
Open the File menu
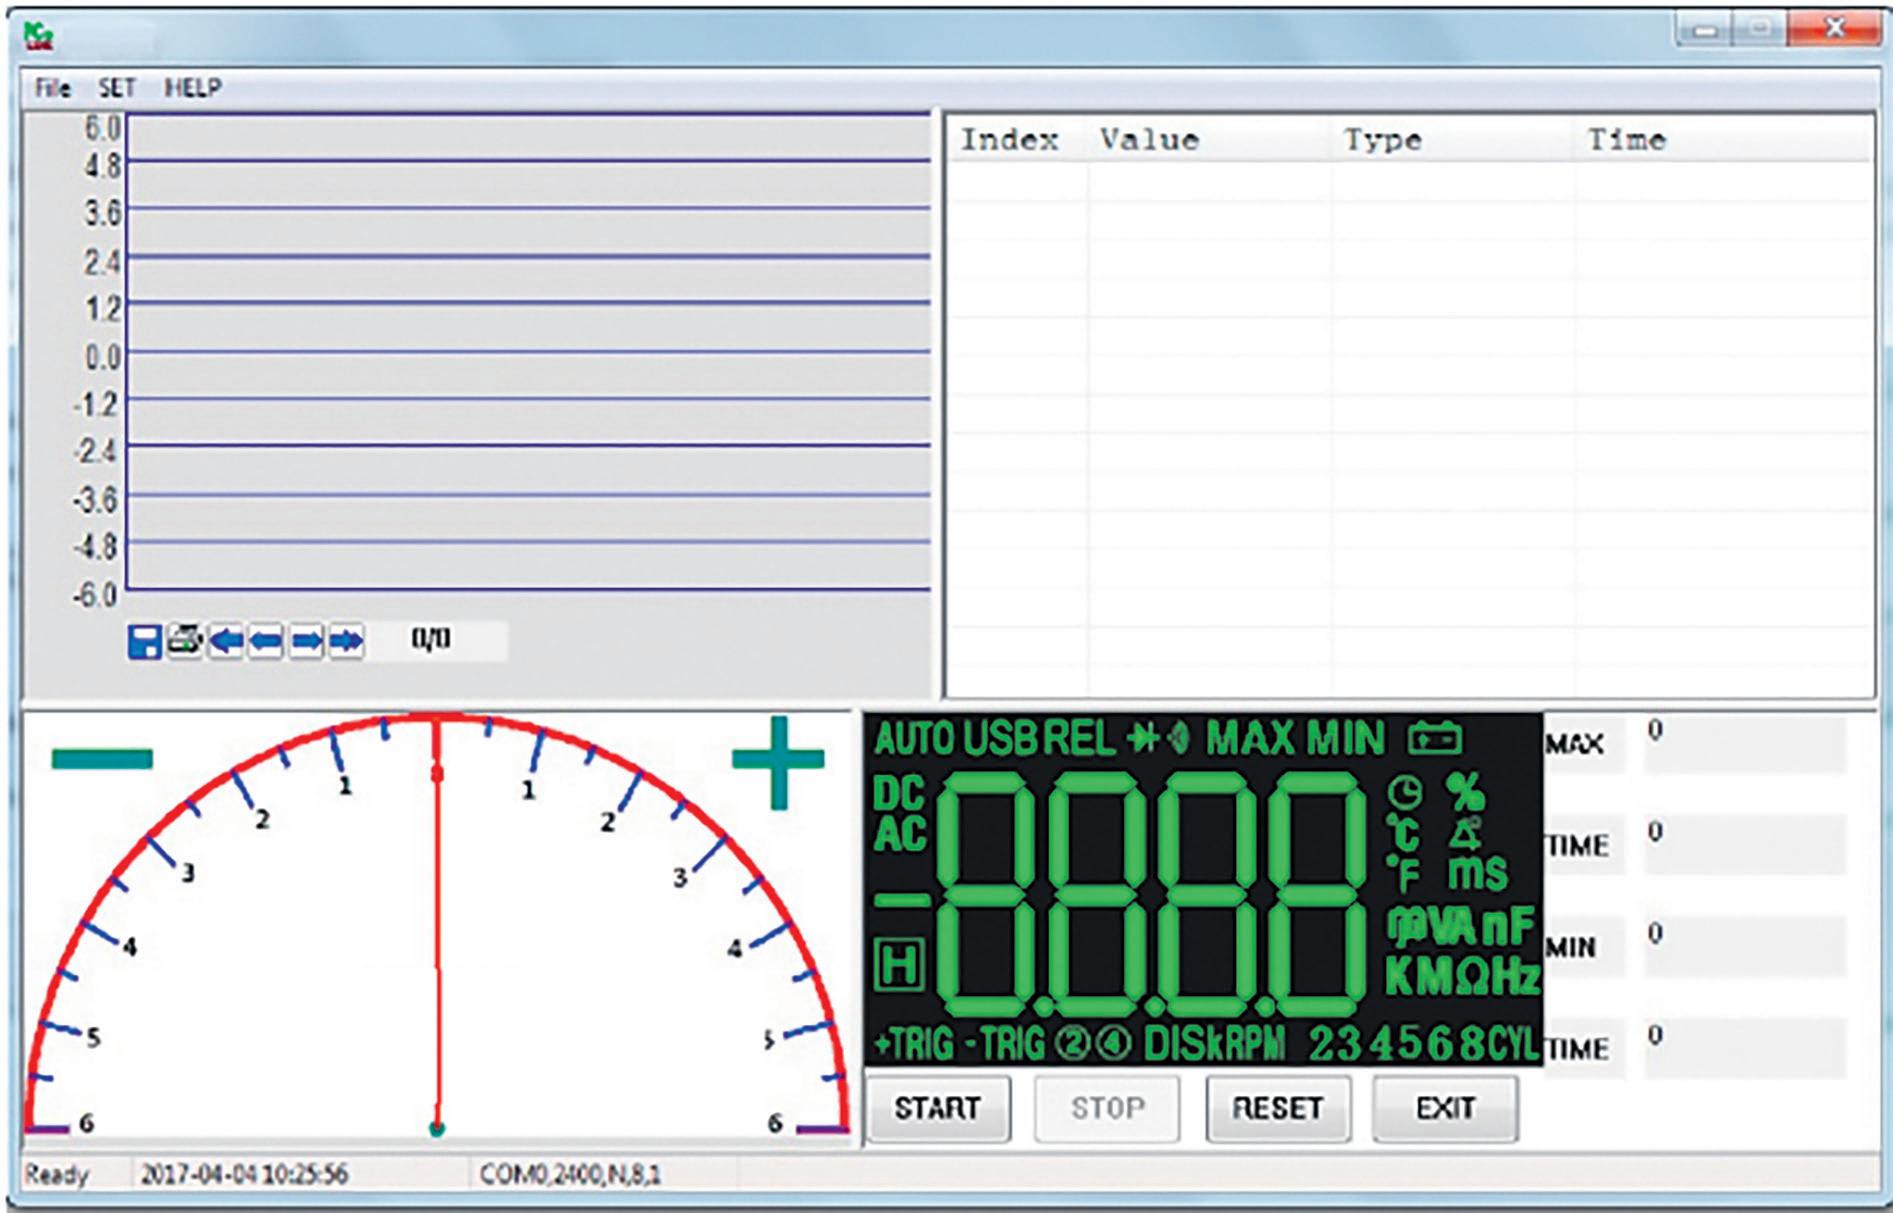tap(52, 88)
